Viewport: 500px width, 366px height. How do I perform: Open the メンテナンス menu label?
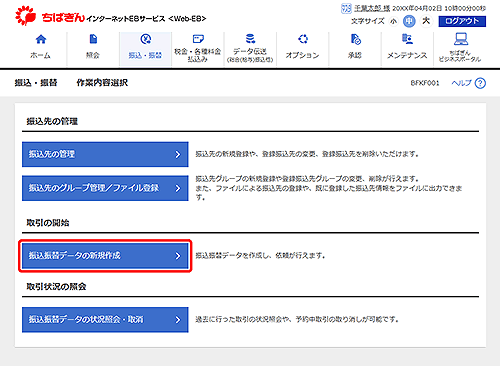tap(407, 55)
